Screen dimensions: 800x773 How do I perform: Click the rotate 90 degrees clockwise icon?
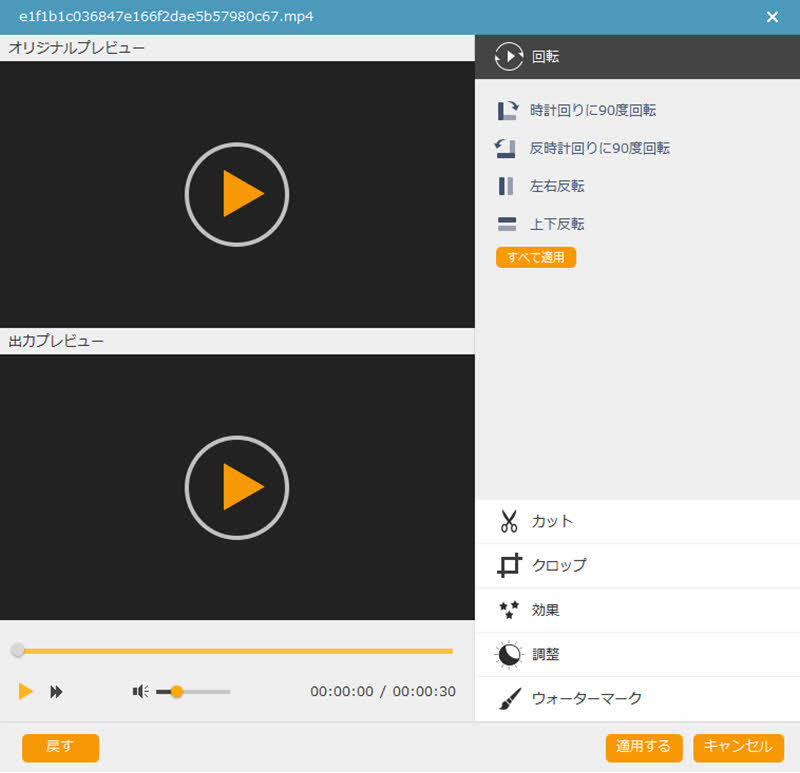[x=508, y=111]
